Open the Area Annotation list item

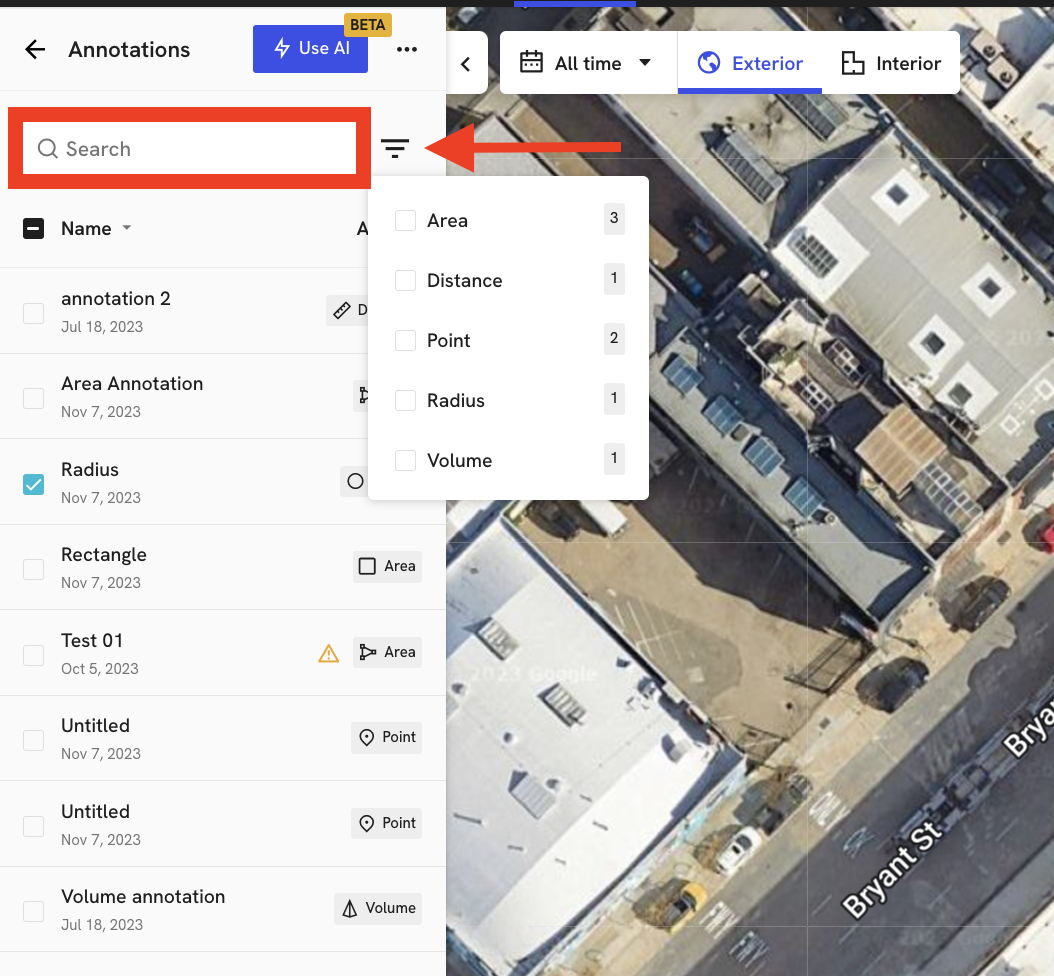pyautogui.click(x=132, y=385)
